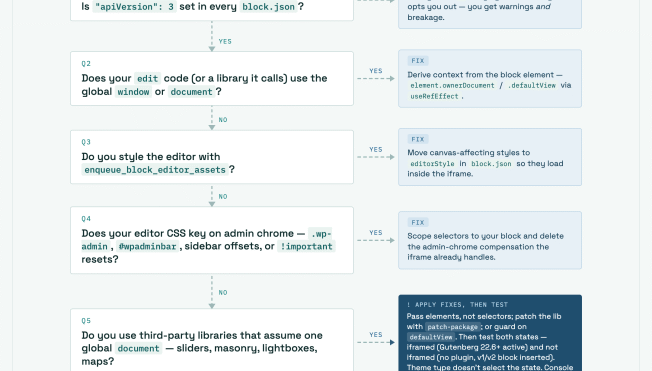Click the FIX badge above "Move canvas-affecting styles"

pyautogui.click(x=418, y=139)
